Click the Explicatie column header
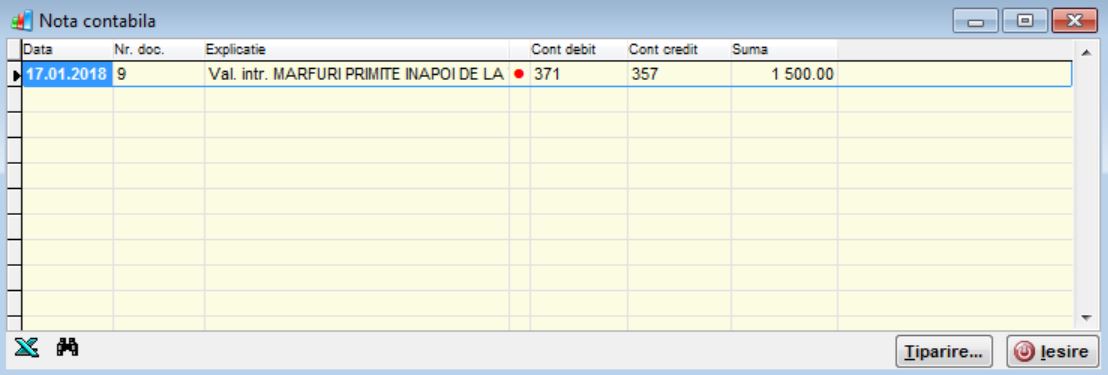This screenshot has width=1108, height=375. click(357, 50)
